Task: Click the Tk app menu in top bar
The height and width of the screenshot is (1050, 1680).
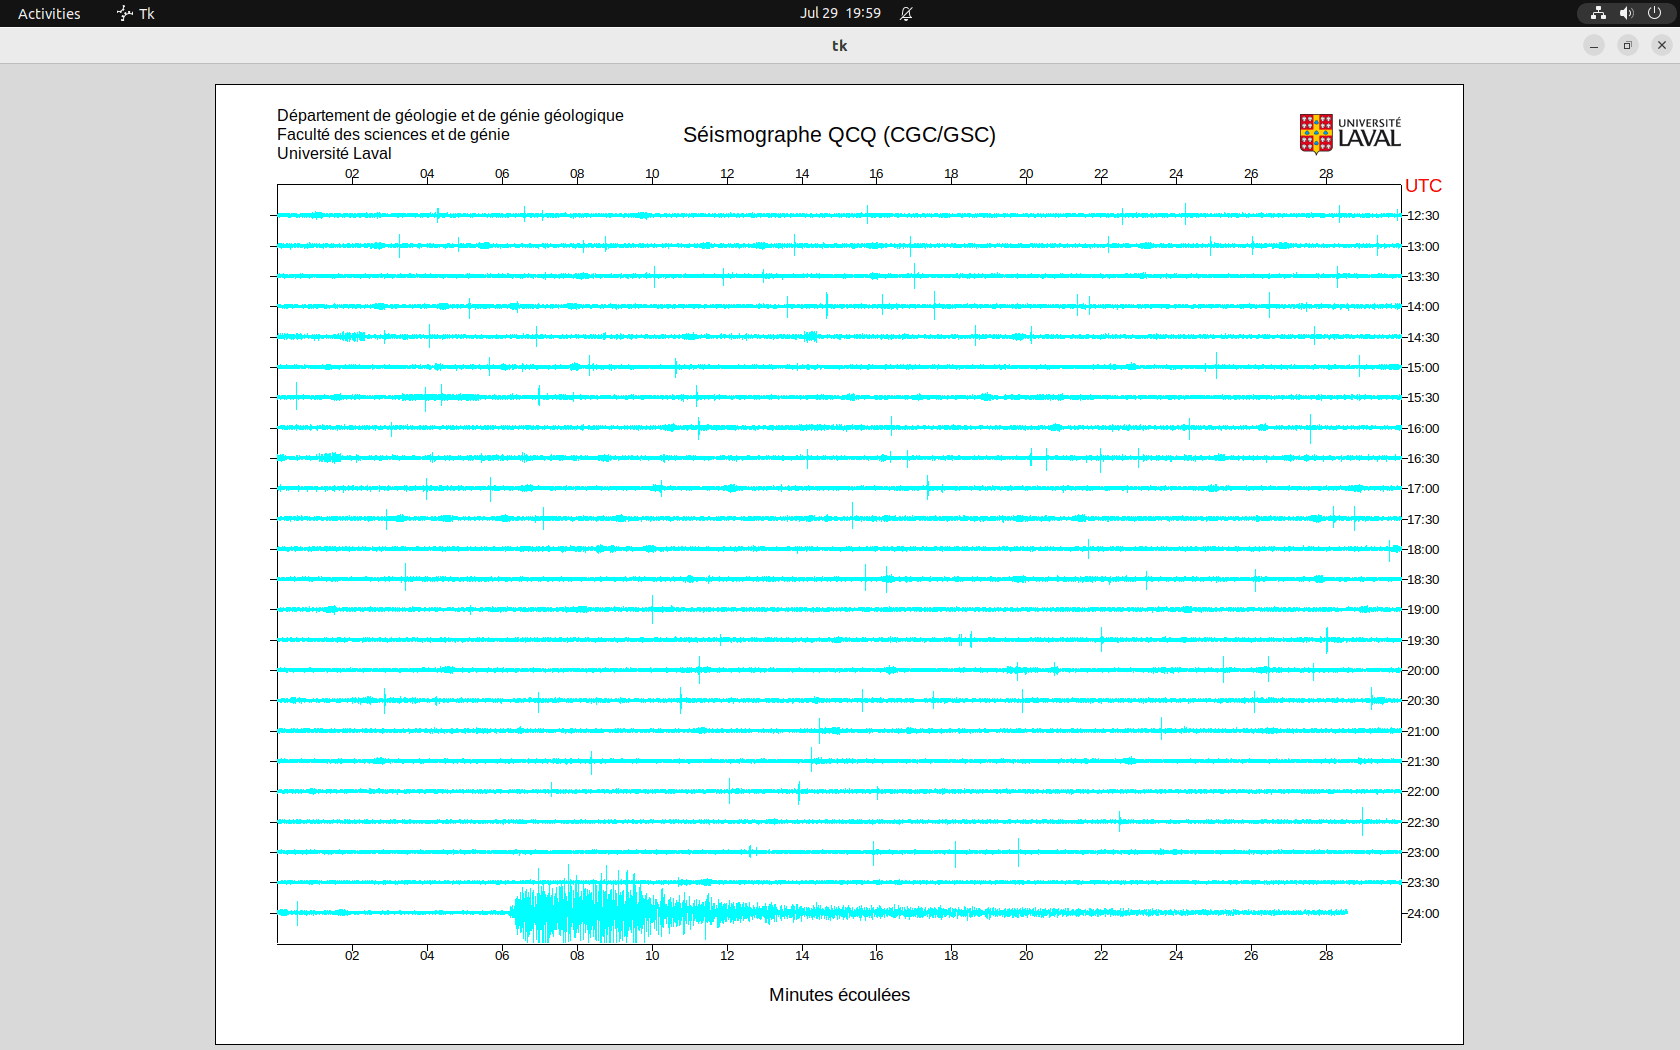Action: pos(136,13)
